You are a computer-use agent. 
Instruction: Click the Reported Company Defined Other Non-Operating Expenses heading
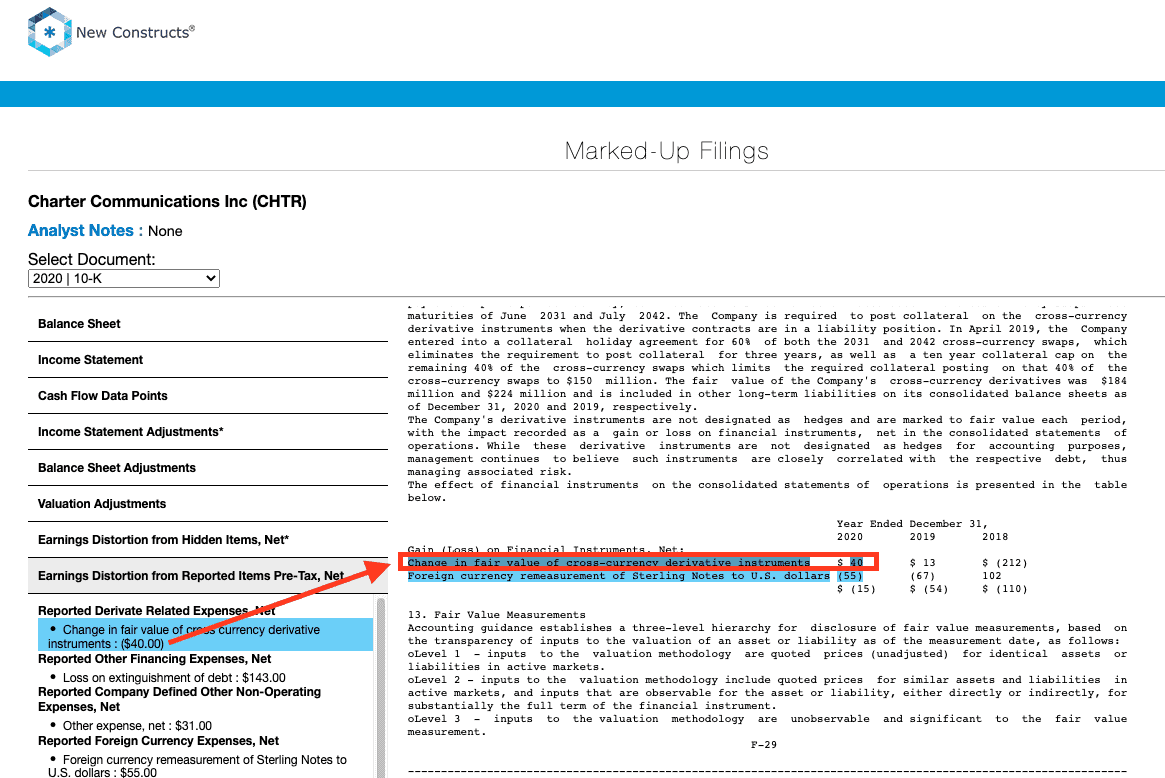pos(180,699)
